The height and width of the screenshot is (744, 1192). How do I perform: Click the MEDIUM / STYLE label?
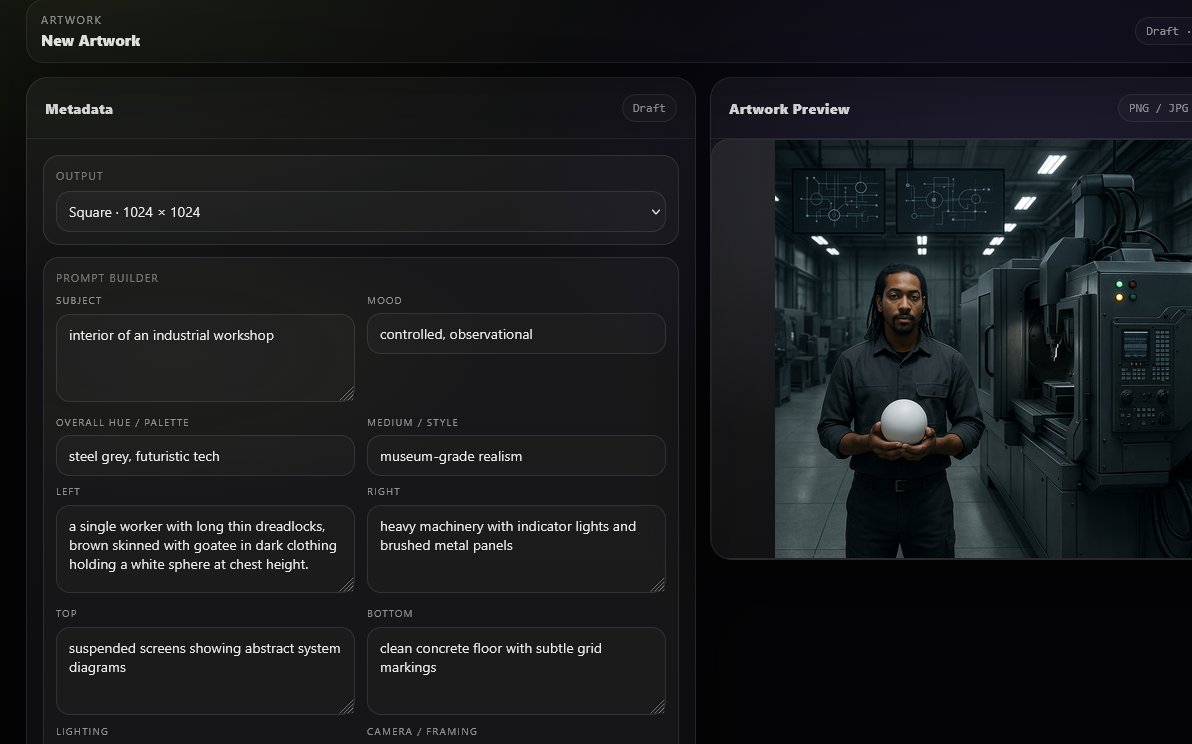pos(413,423)
